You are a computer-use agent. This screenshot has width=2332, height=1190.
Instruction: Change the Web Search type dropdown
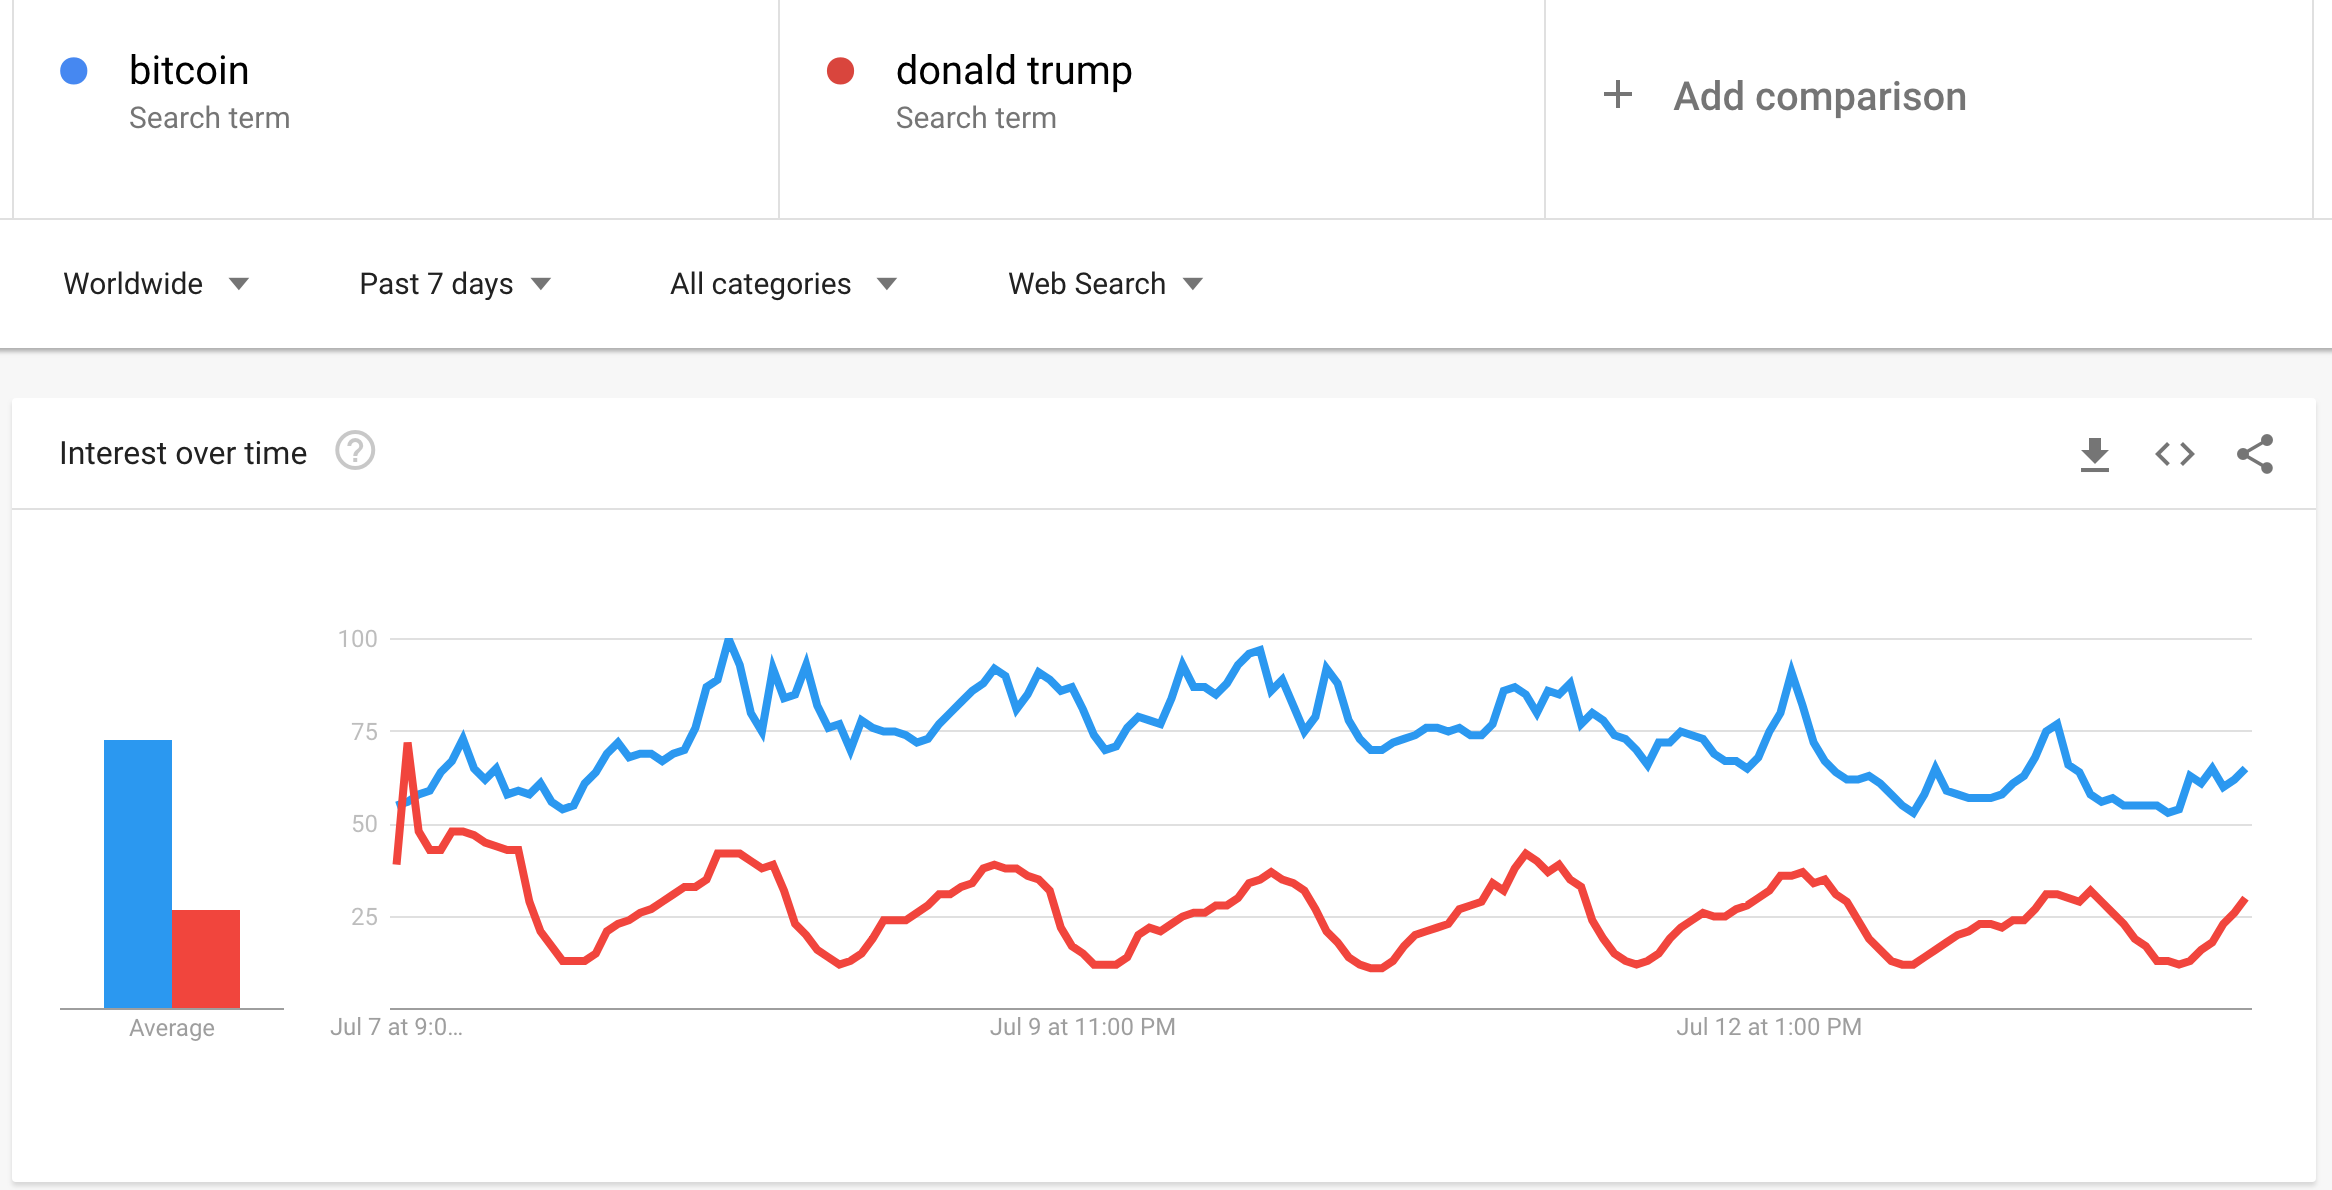pyautogui.click(x=1105, y=284)
